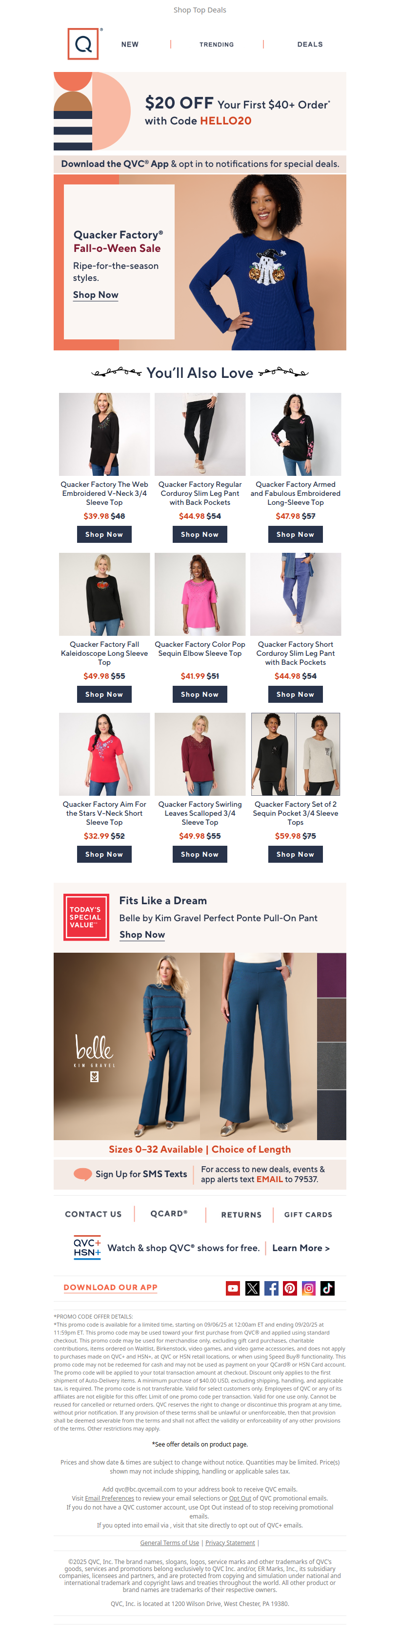Shop Now for Web Embroidered V-Neck top
This screenshot has width=400, height=1627.
click(x=104, y=534)
